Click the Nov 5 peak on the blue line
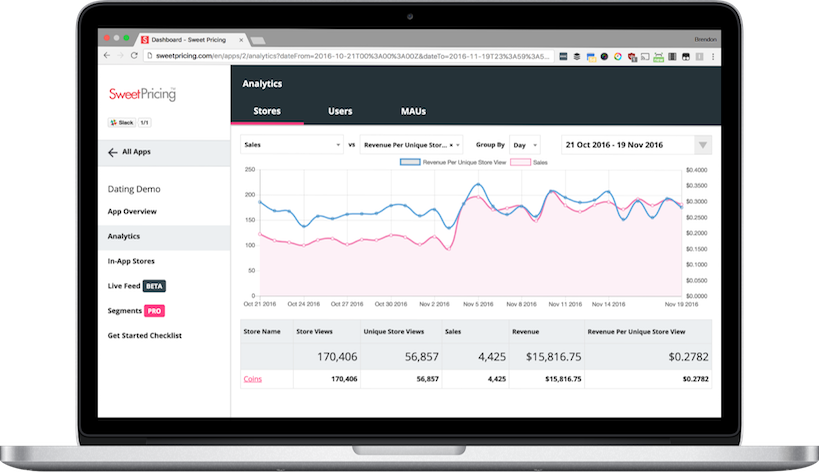The width and height of the screenshot is (819, 472). click(x=478, y=184)
